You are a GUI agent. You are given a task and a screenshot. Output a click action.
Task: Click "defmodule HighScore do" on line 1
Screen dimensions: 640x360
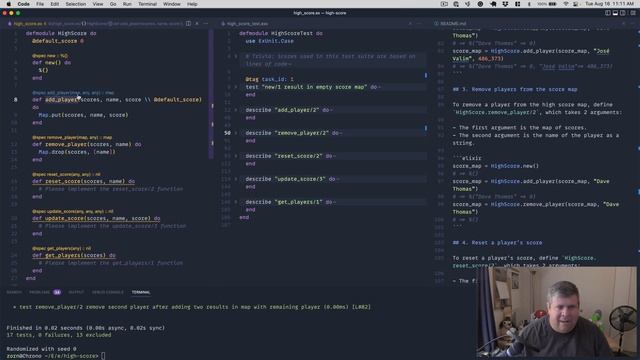61,33
